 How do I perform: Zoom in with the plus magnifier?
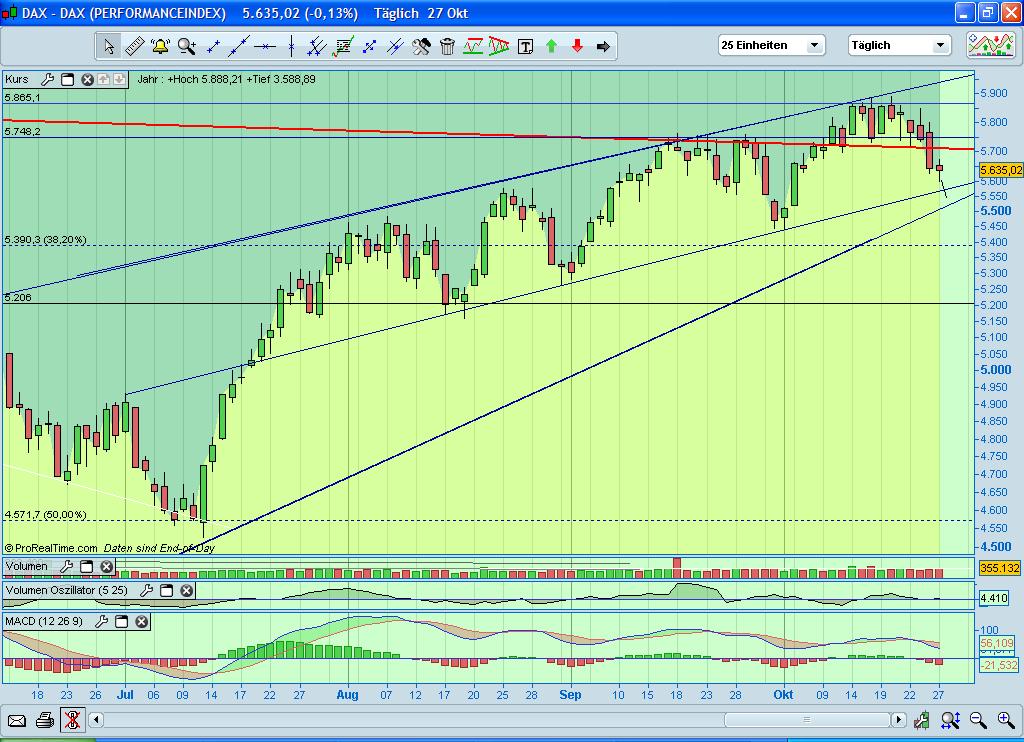1006,720
